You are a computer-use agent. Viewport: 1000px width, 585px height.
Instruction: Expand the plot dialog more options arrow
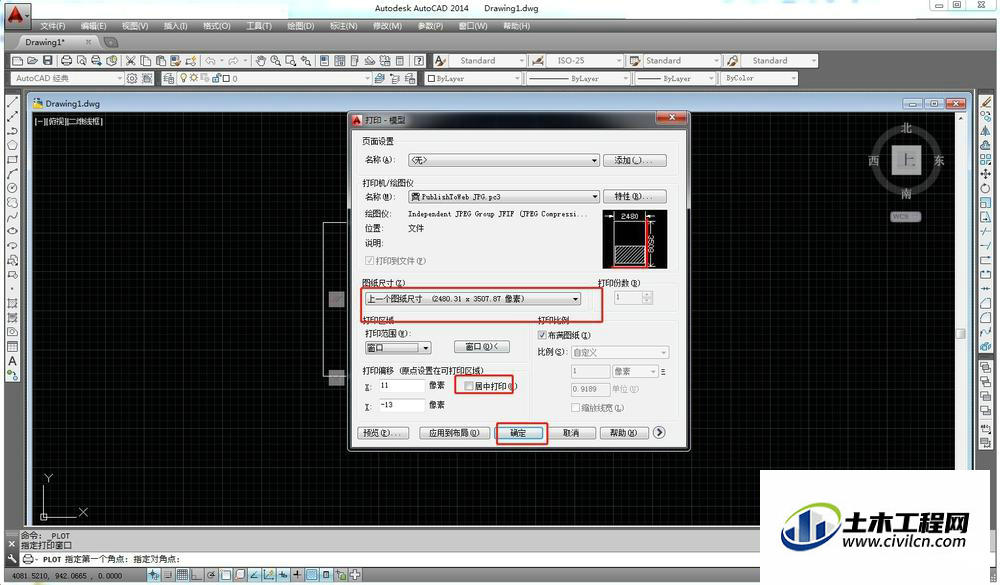coord(659,433)
